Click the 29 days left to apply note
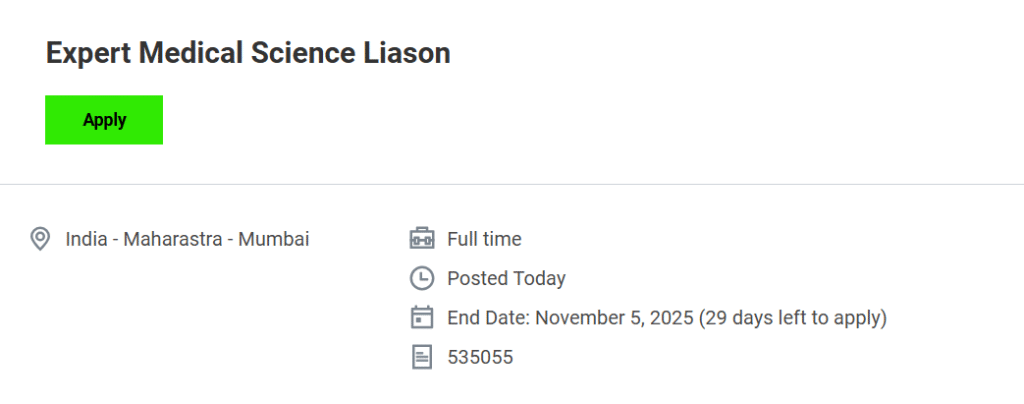The width and height of the screenshot is (1024, 404). [x=793, y=318]
